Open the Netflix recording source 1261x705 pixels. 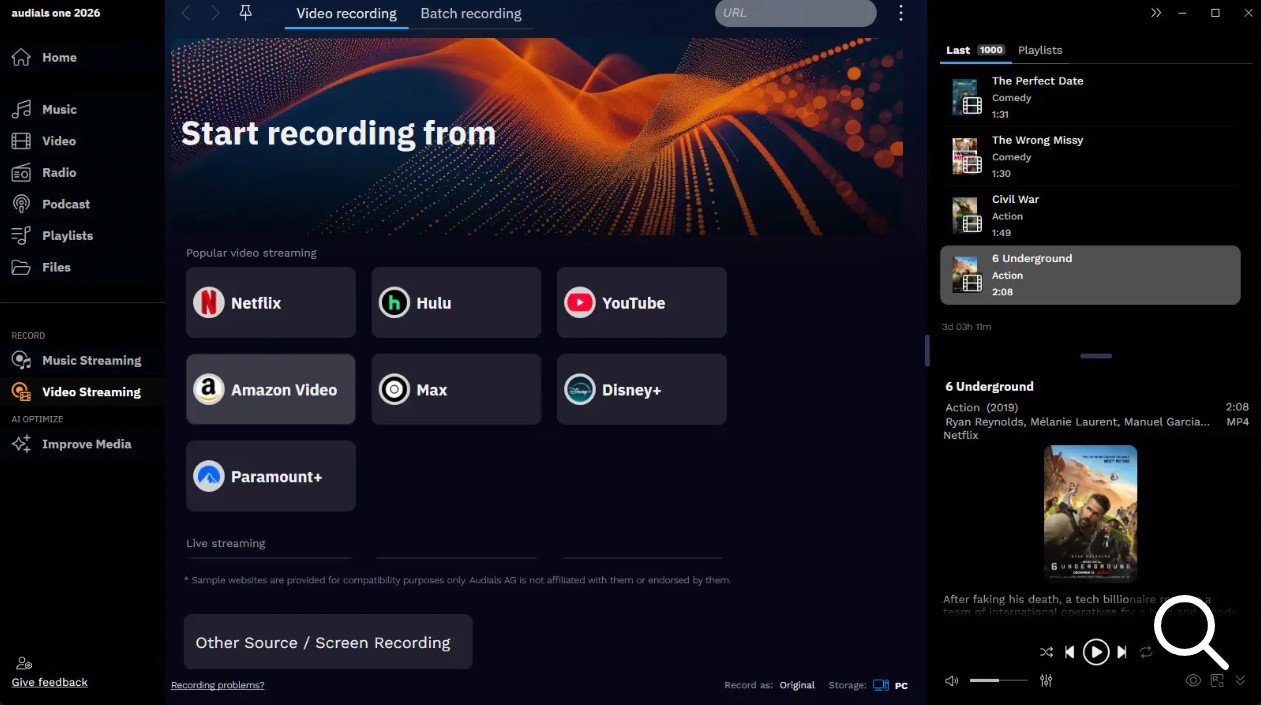[270, 303]
